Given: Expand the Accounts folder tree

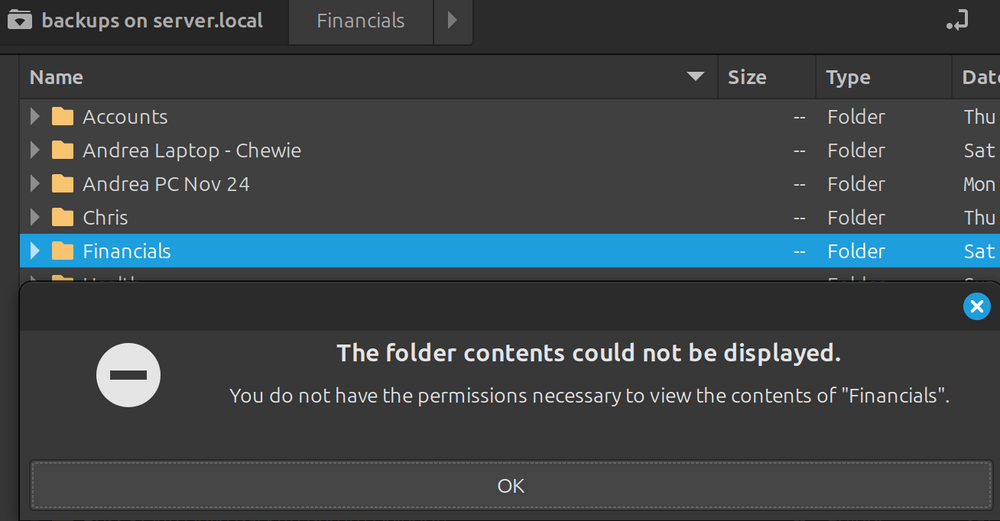Looking at the screenshot, I should tap(35, 116).
